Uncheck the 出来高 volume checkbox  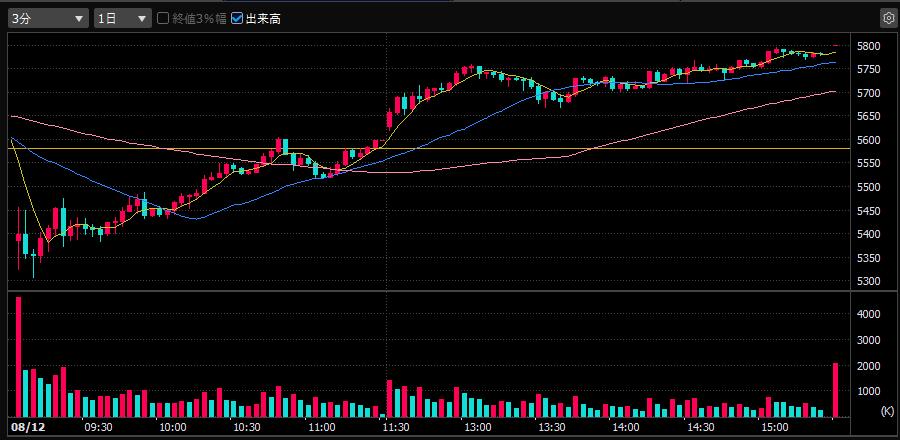237,18
